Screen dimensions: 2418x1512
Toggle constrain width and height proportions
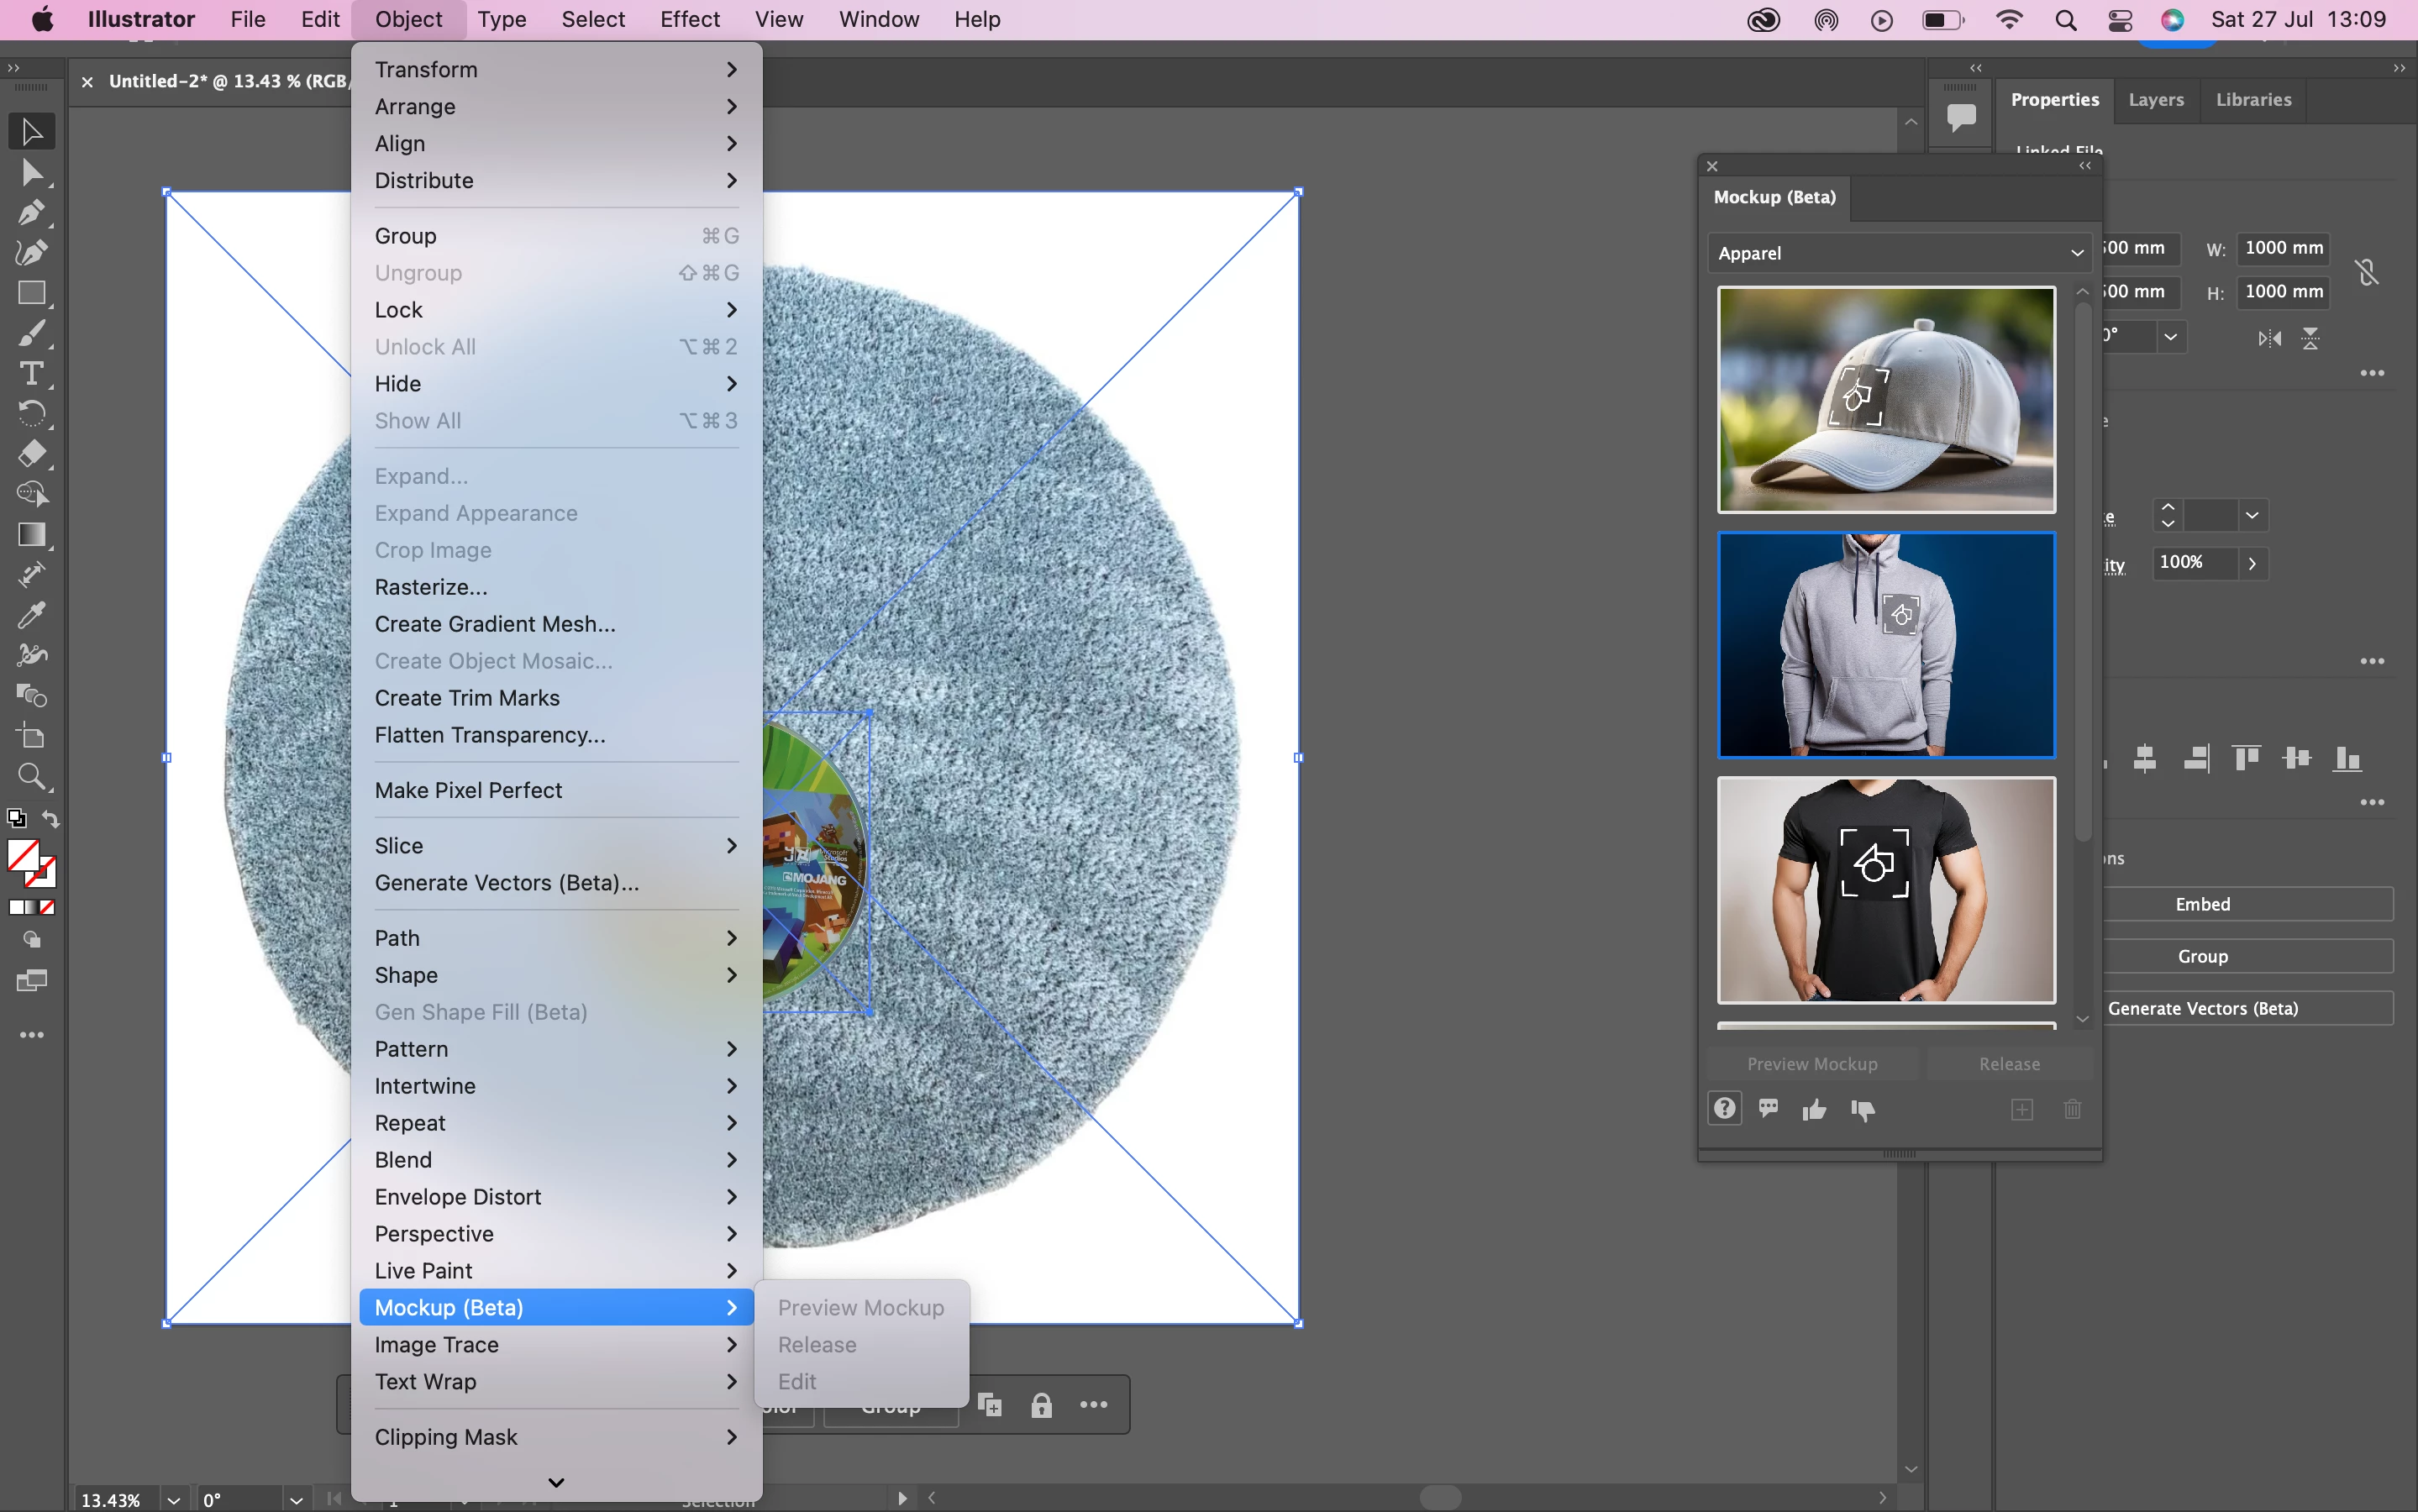(2366, 271)
